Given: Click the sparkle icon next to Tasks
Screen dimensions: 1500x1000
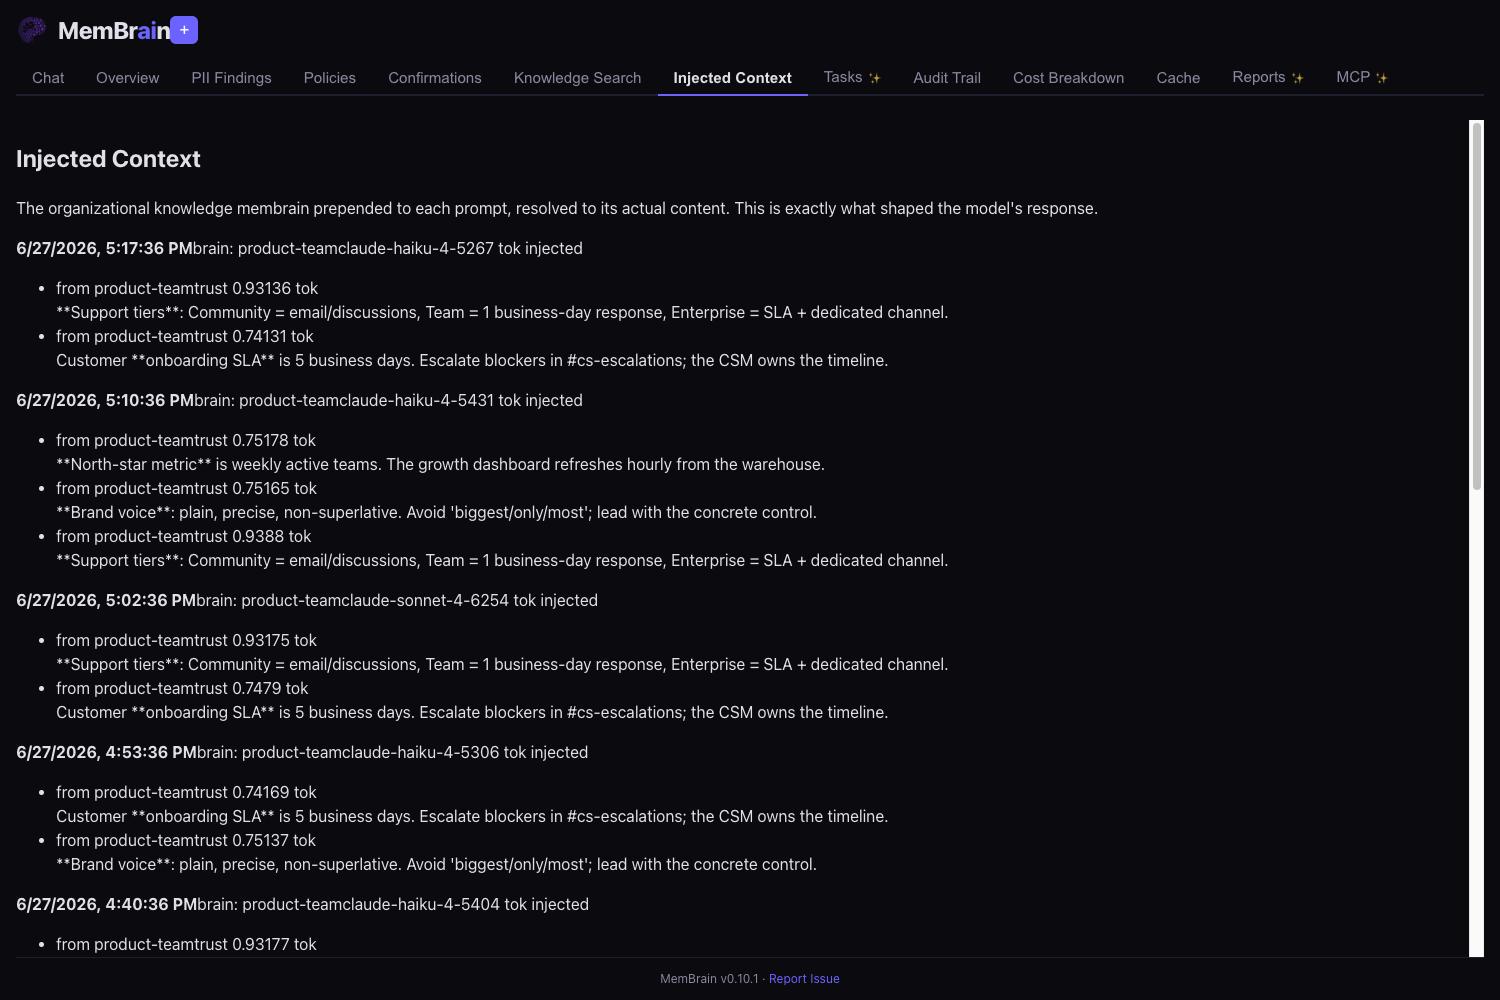Looking at the screenshot, I should tap(875, 78).
